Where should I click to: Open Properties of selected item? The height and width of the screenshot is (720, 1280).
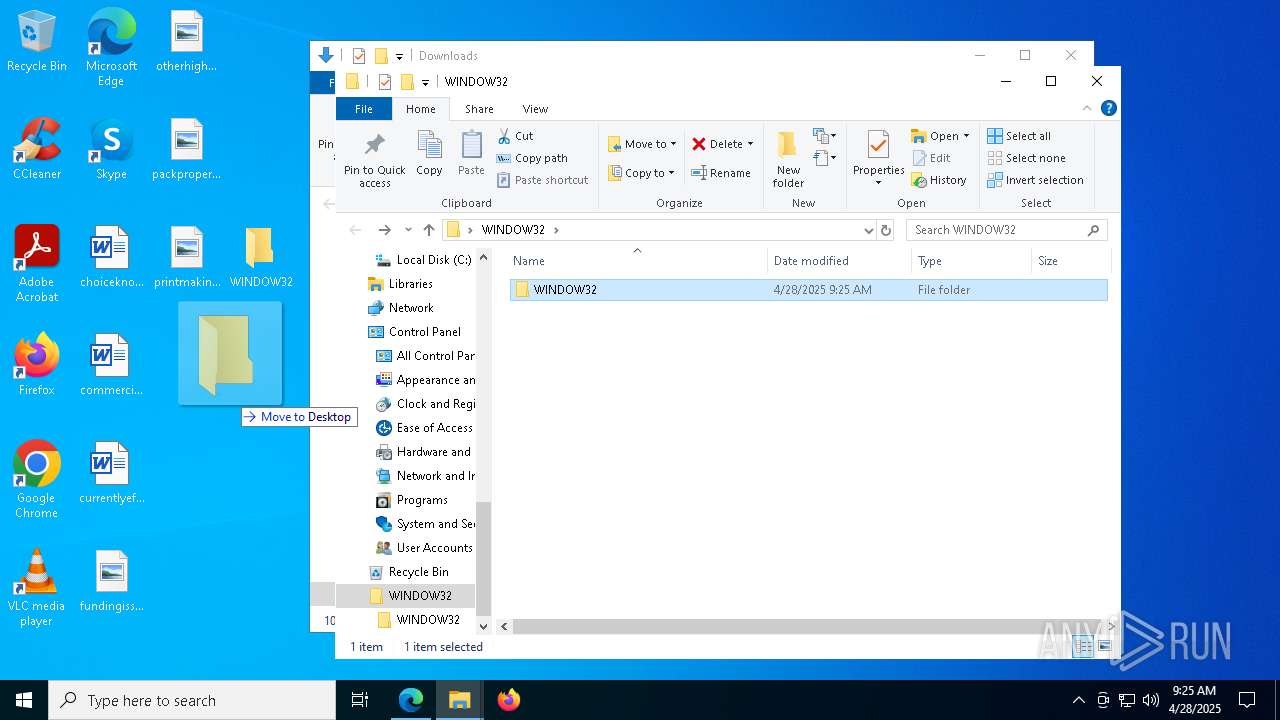878,157
